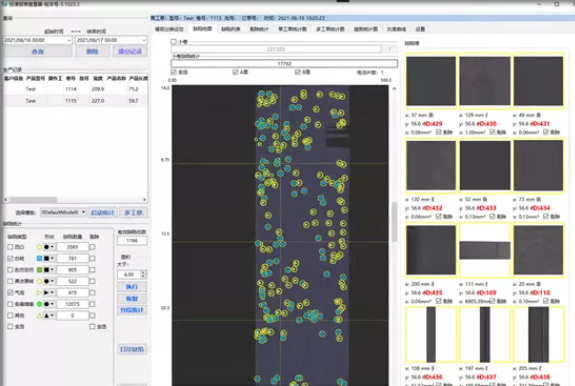Enable the 小卷 checkbox above the defect map
575x386 pixels.
pyautogui.click(x=173, y=42)
